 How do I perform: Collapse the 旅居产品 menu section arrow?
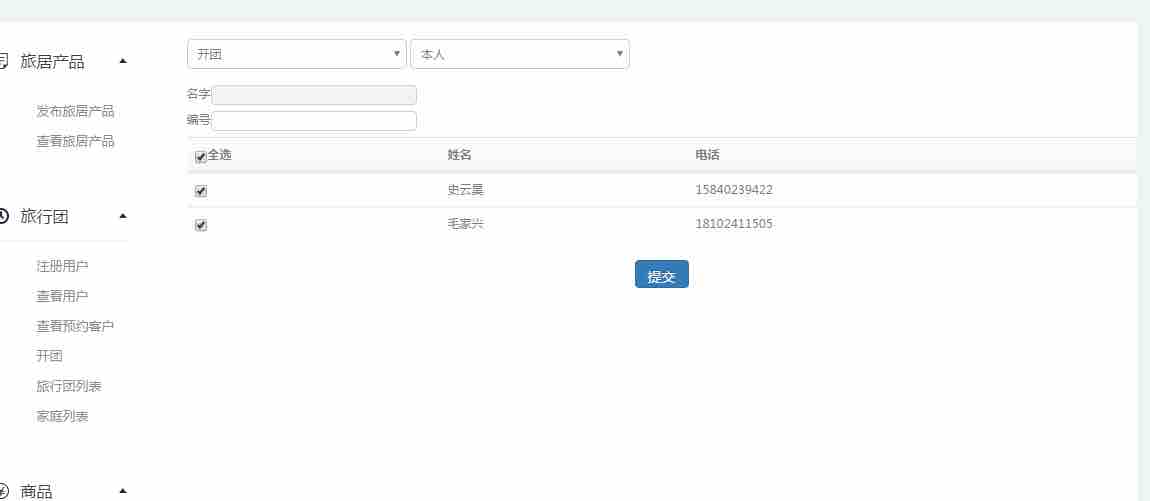click(x=123, y=62)
